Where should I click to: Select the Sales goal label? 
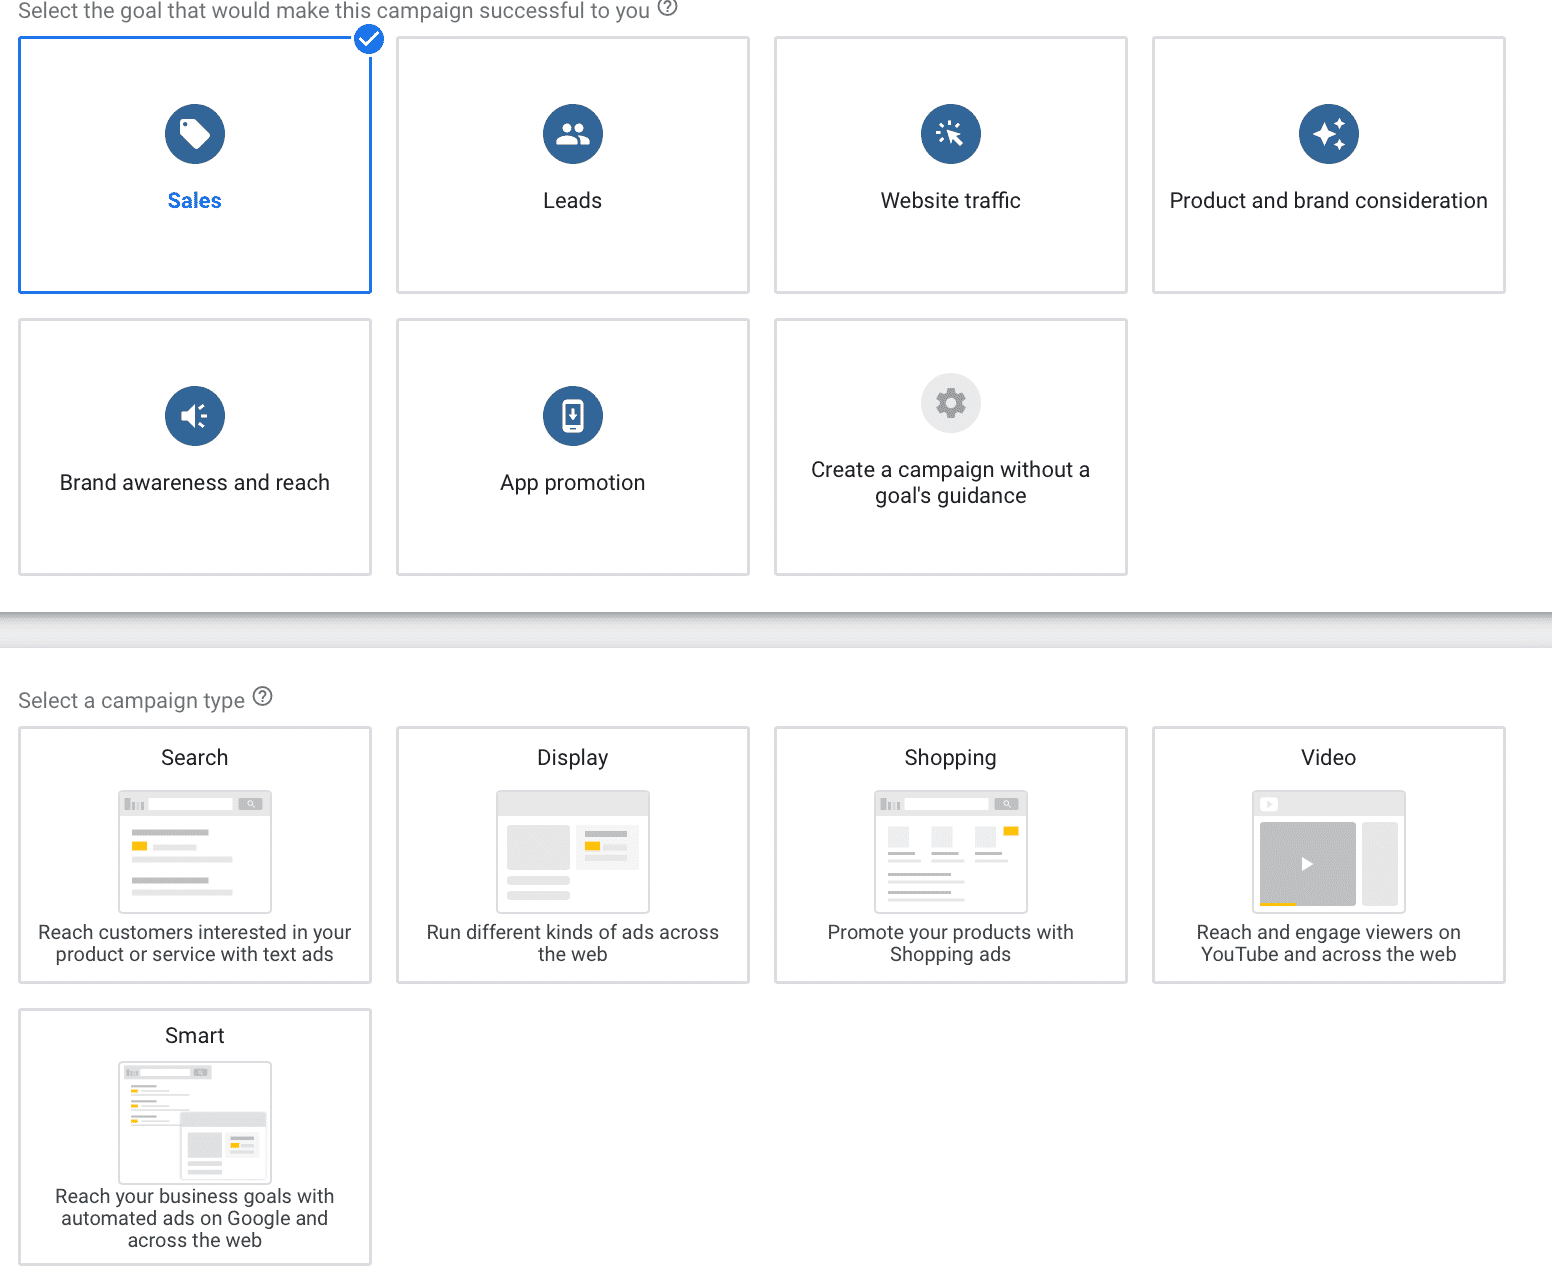(x=195, y=201)
